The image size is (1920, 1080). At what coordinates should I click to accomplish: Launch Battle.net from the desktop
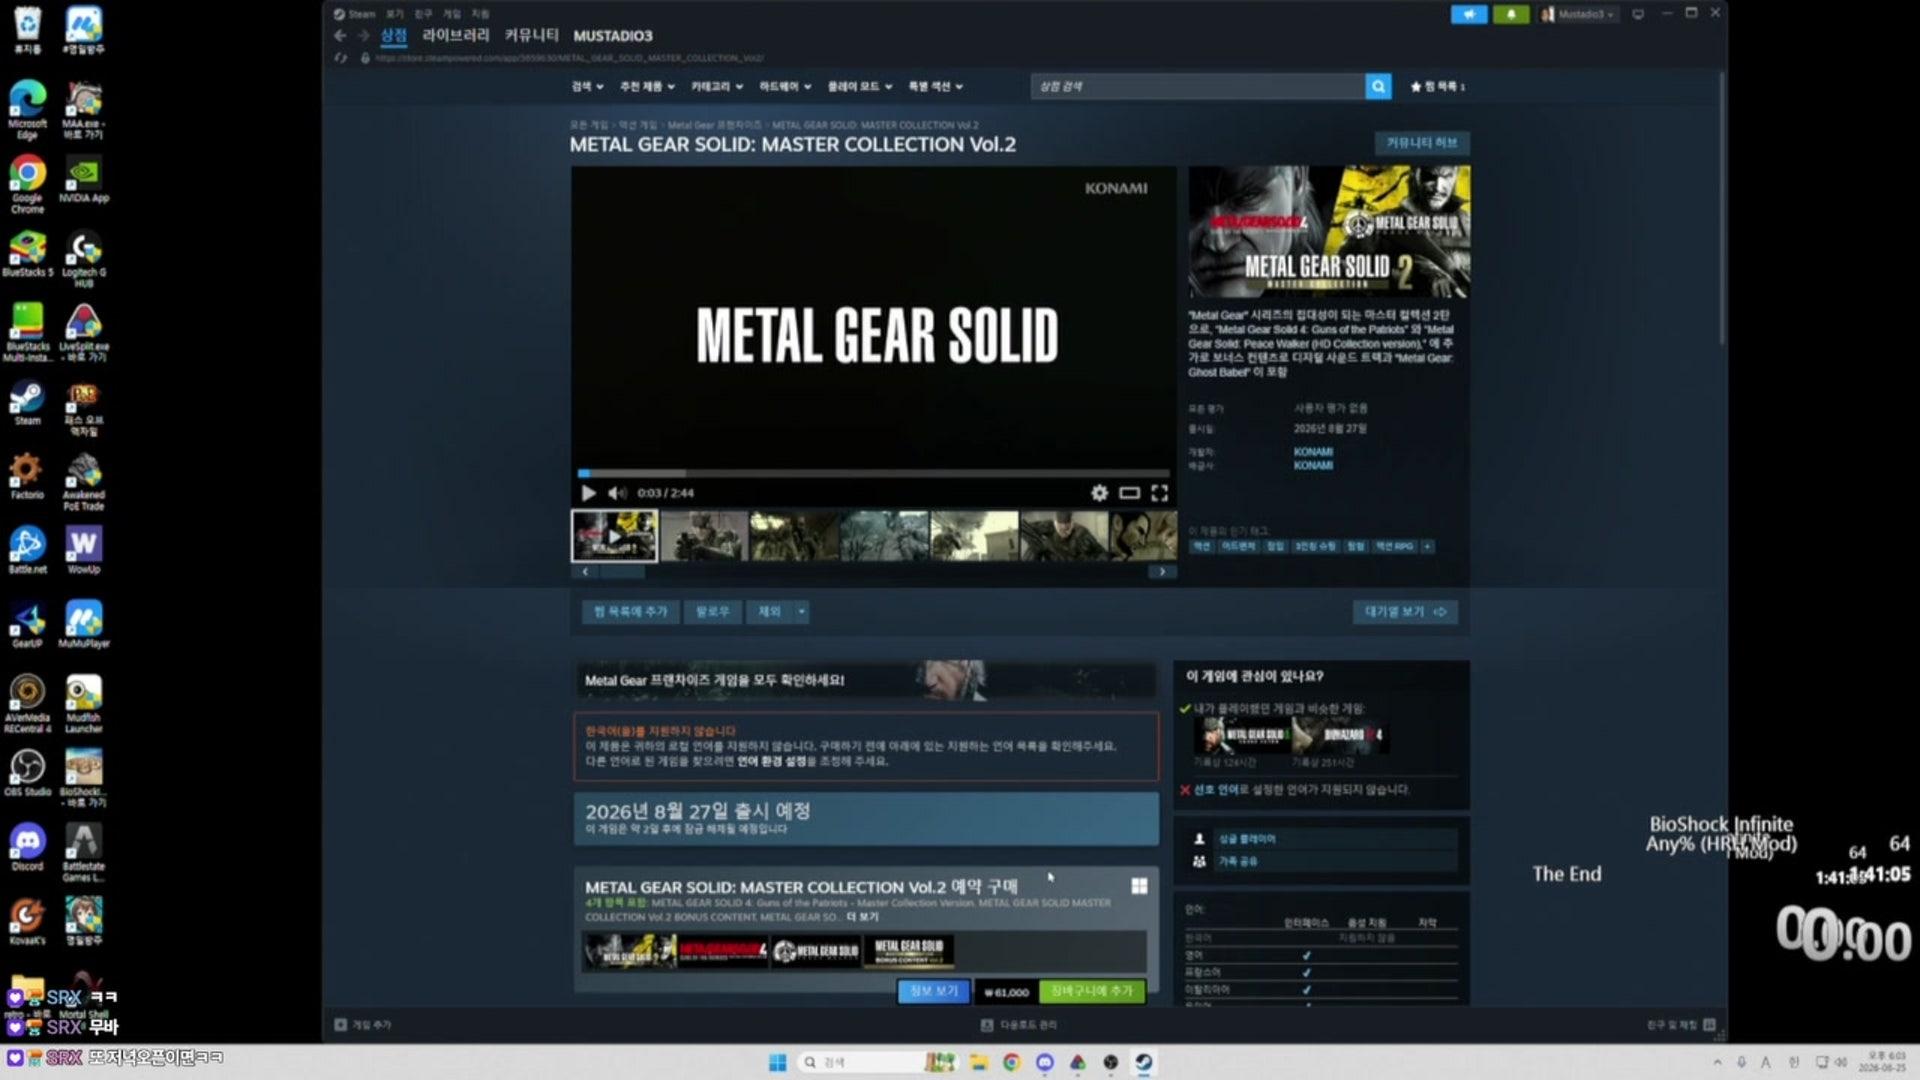coord(27,550)
